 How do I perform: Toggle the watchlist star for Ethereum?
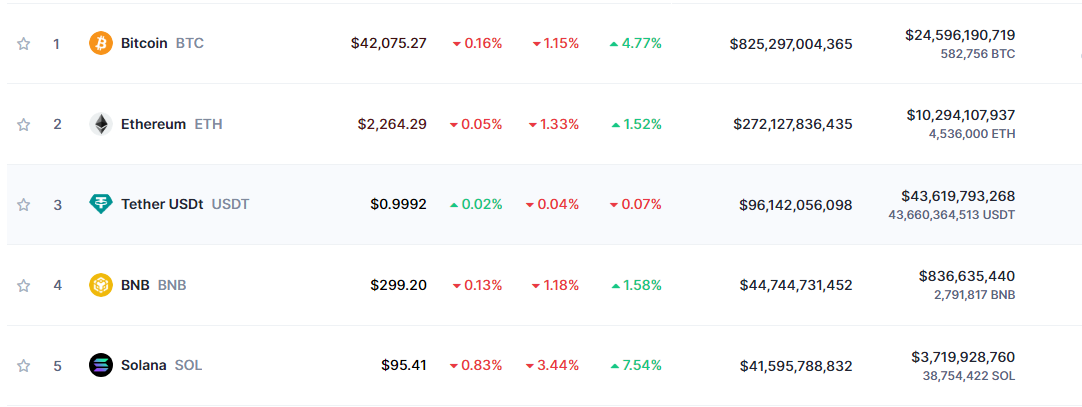[x=23, y=124]
